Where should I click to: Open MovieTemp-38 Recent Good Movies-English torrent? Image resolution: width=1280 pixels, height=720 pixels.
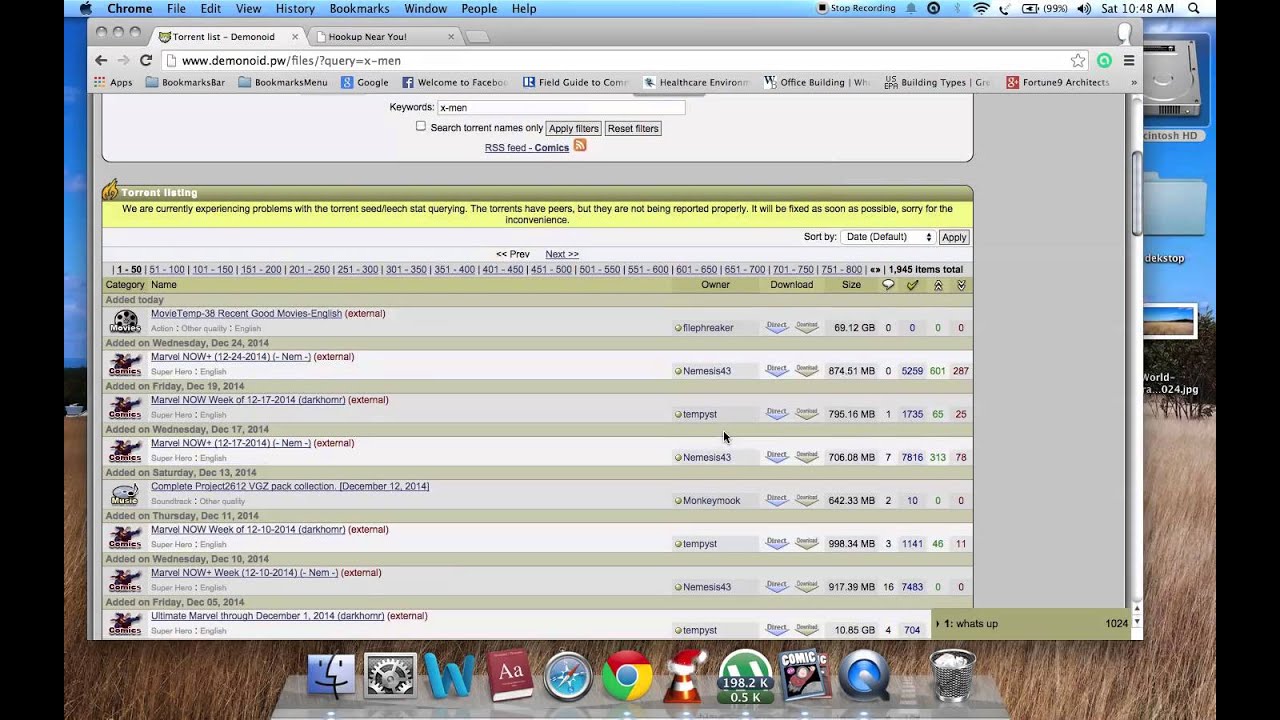246,313
